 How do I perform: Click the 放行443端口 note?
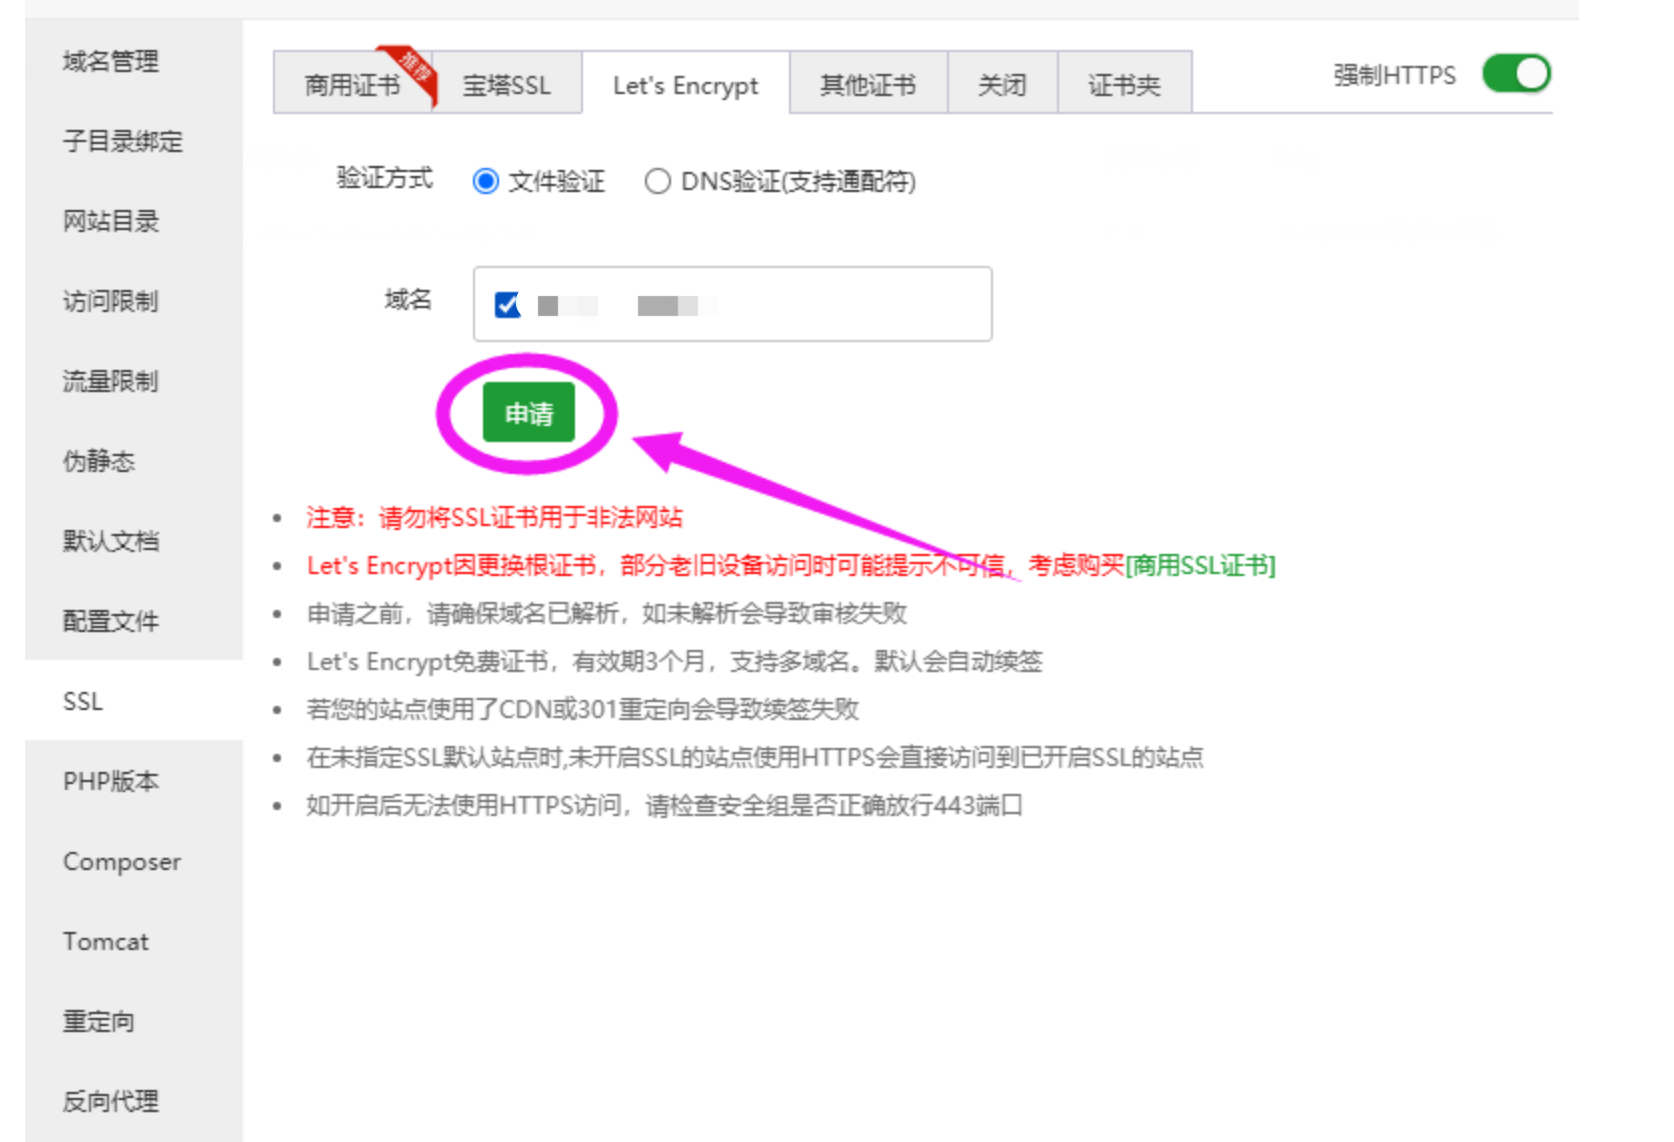(664, 805)
